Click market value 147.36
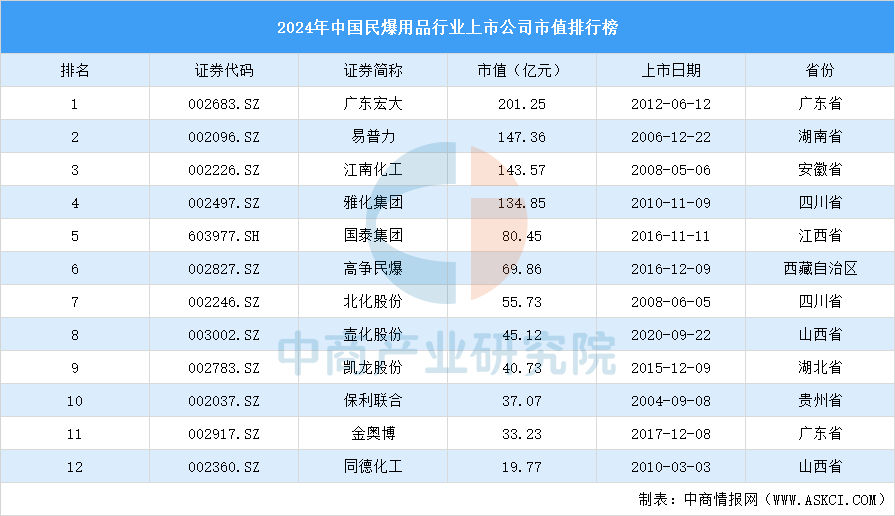 (522, 137)
